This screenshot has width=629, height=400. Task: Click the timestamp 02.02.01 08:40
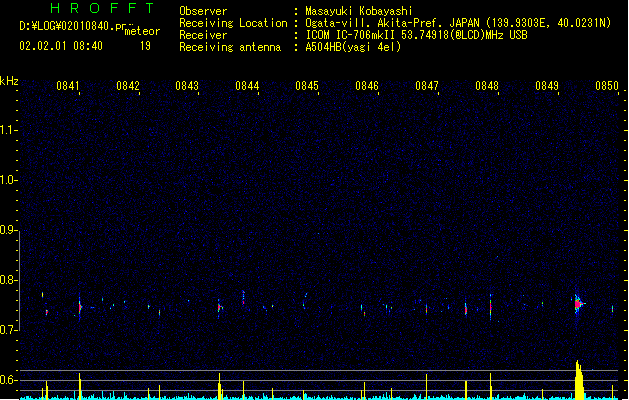point(61,46)
